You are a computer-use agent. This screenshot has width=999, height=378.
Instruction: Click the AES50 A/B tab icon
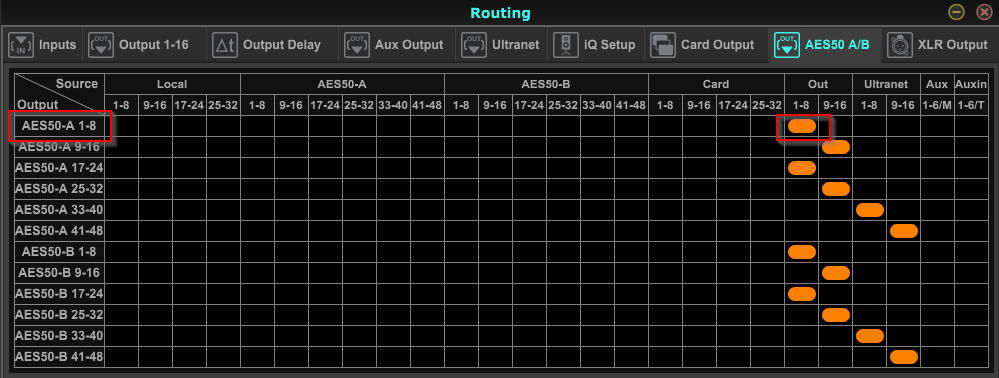[787, 45]
